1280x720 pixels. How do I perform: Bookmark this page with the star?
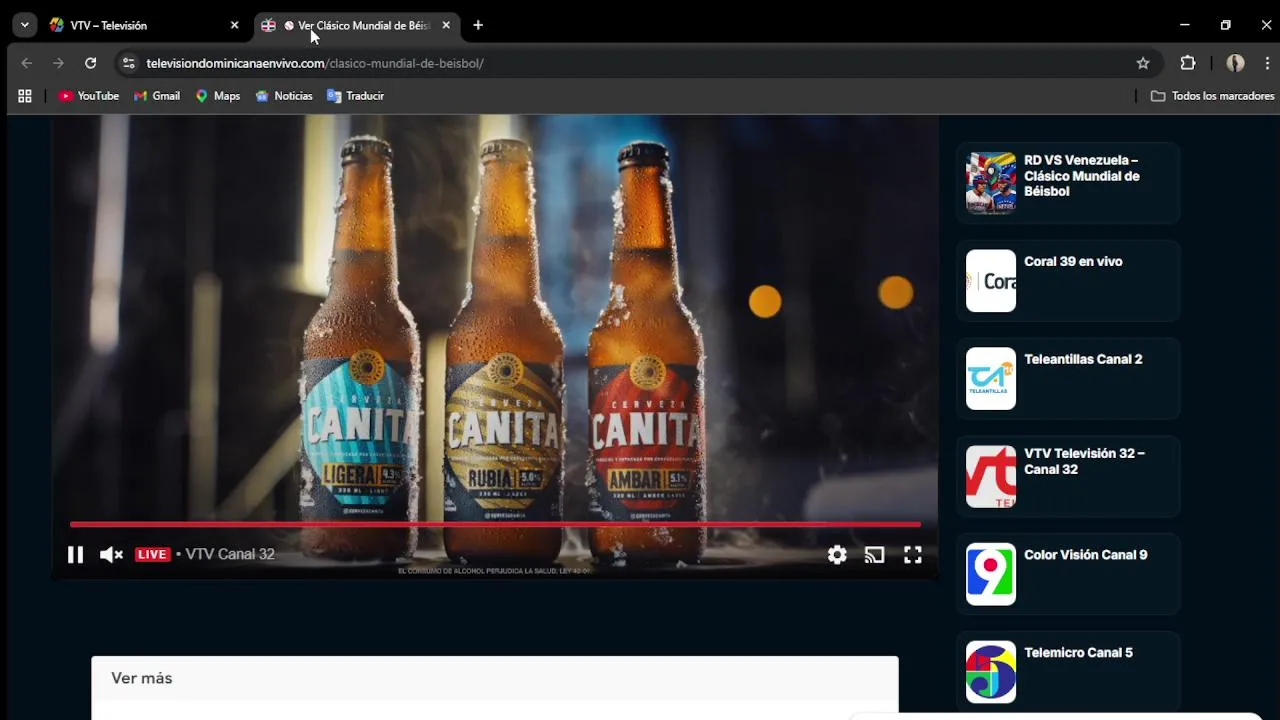(x=1143, y=63)
